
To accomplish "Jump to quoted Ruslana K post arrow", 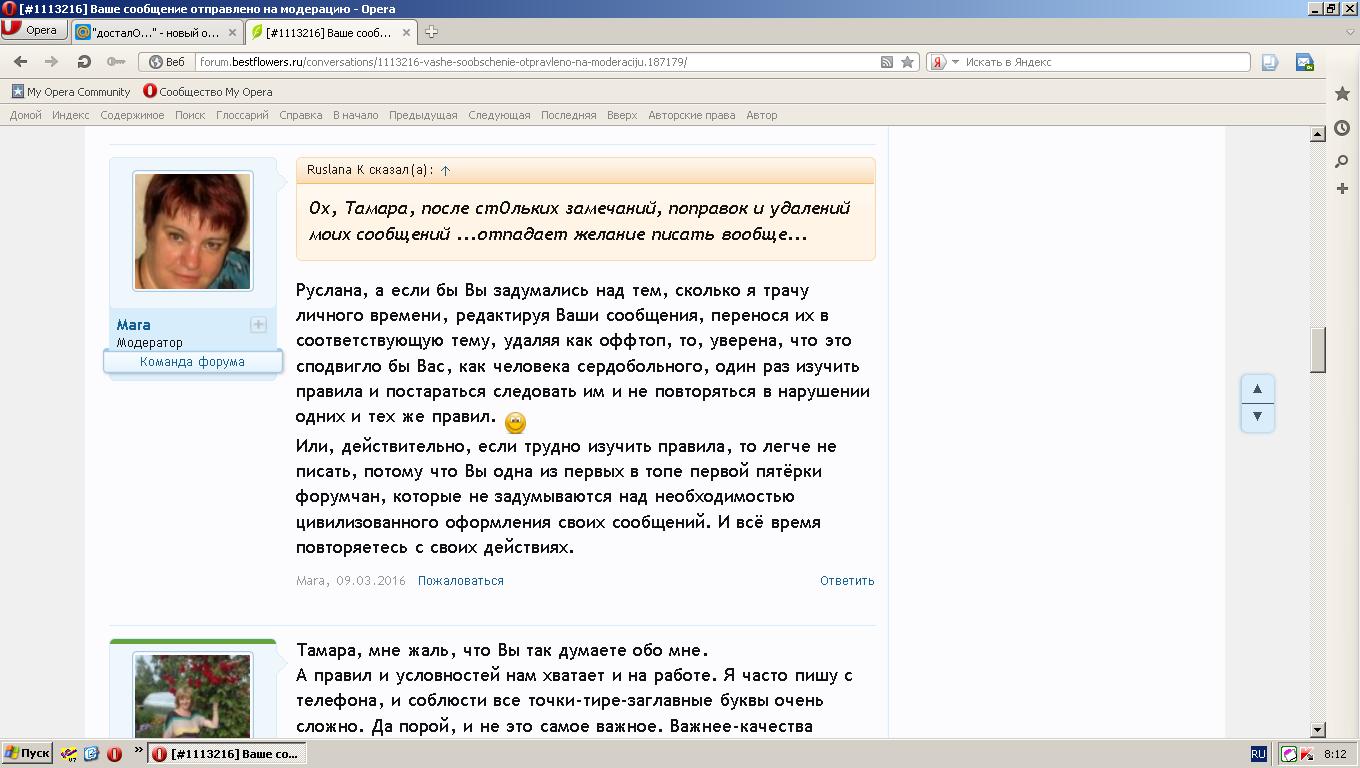I will tap(445, 170).
